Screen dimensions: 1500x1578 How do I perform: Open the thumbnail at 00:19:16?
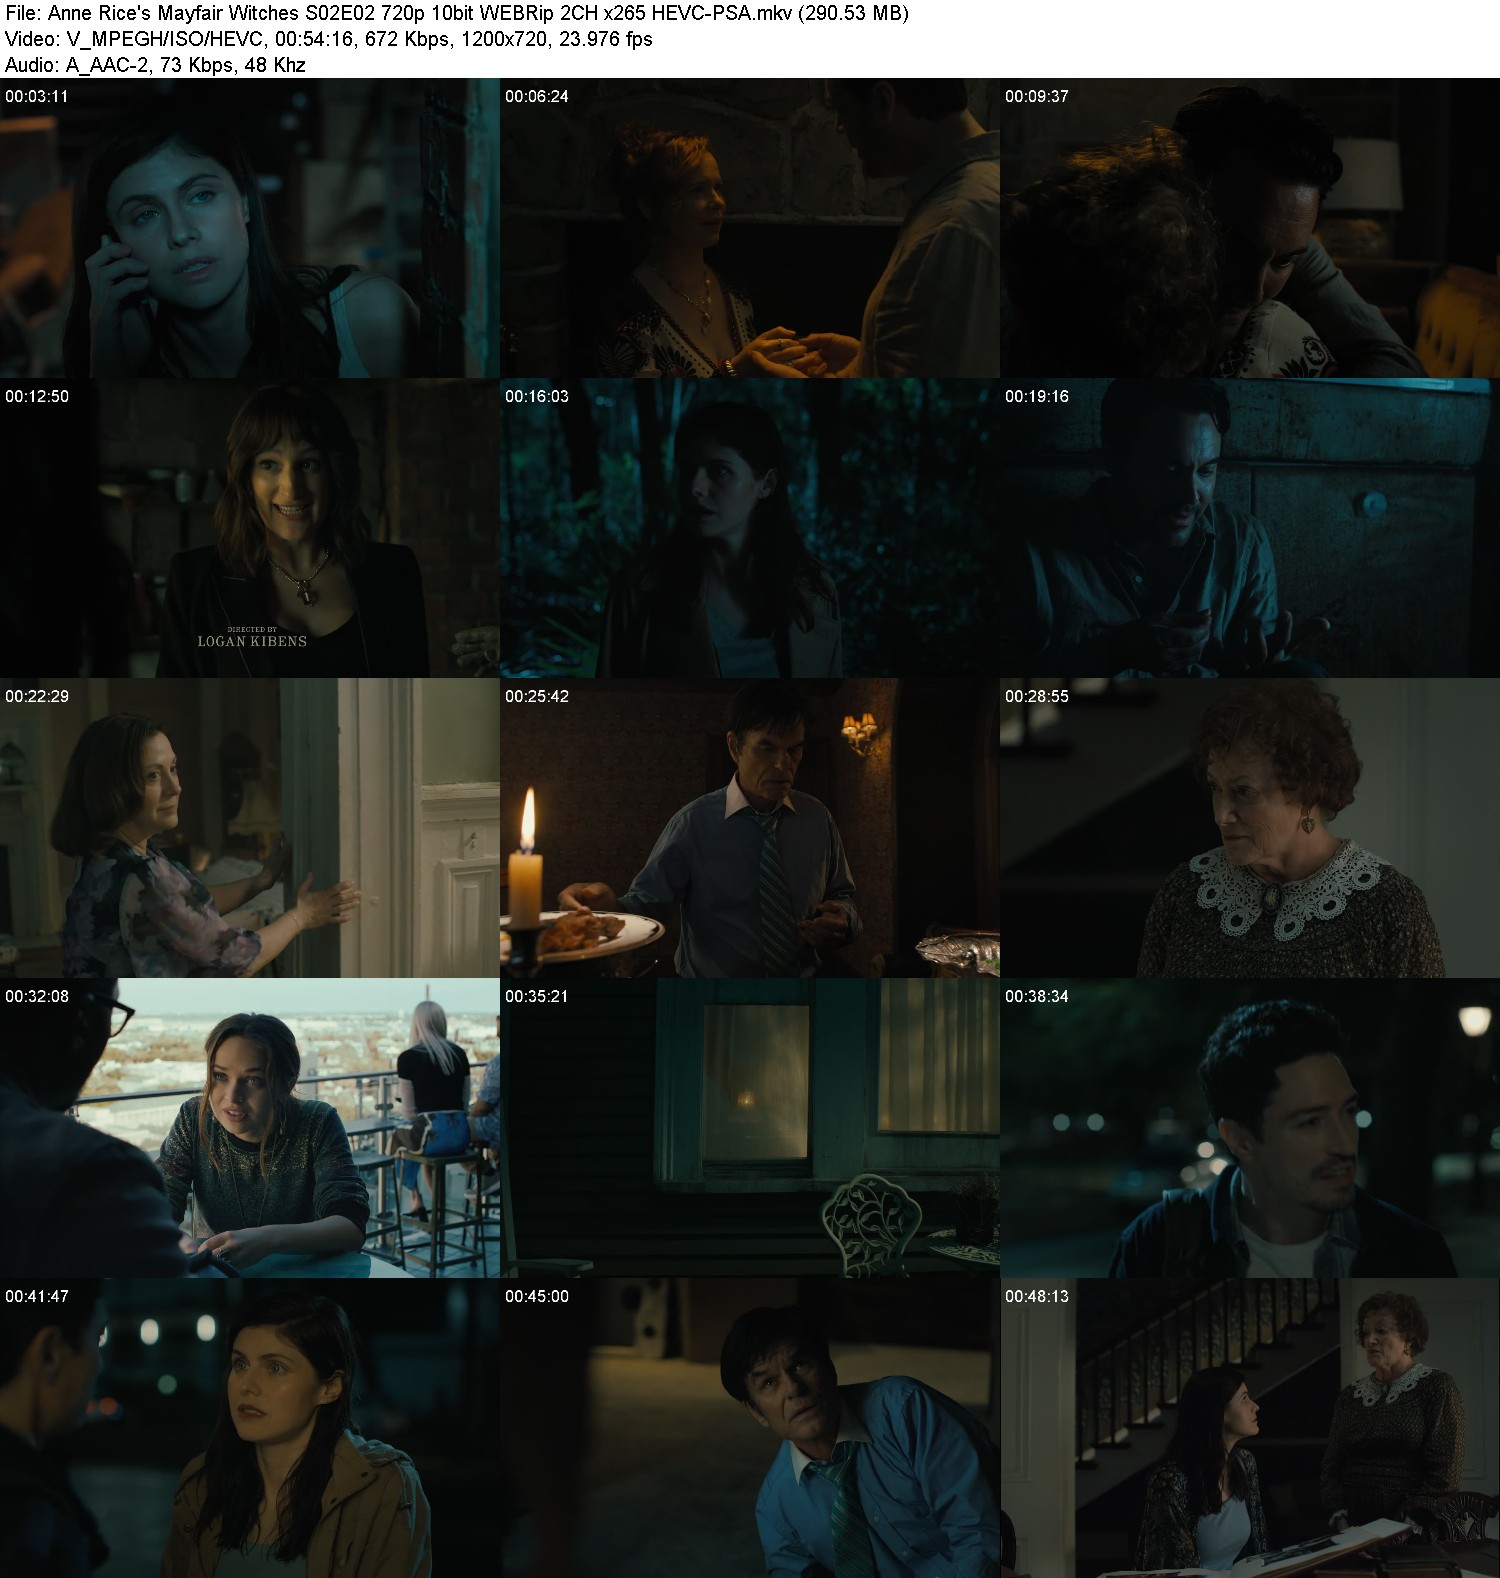point(1250,528)
